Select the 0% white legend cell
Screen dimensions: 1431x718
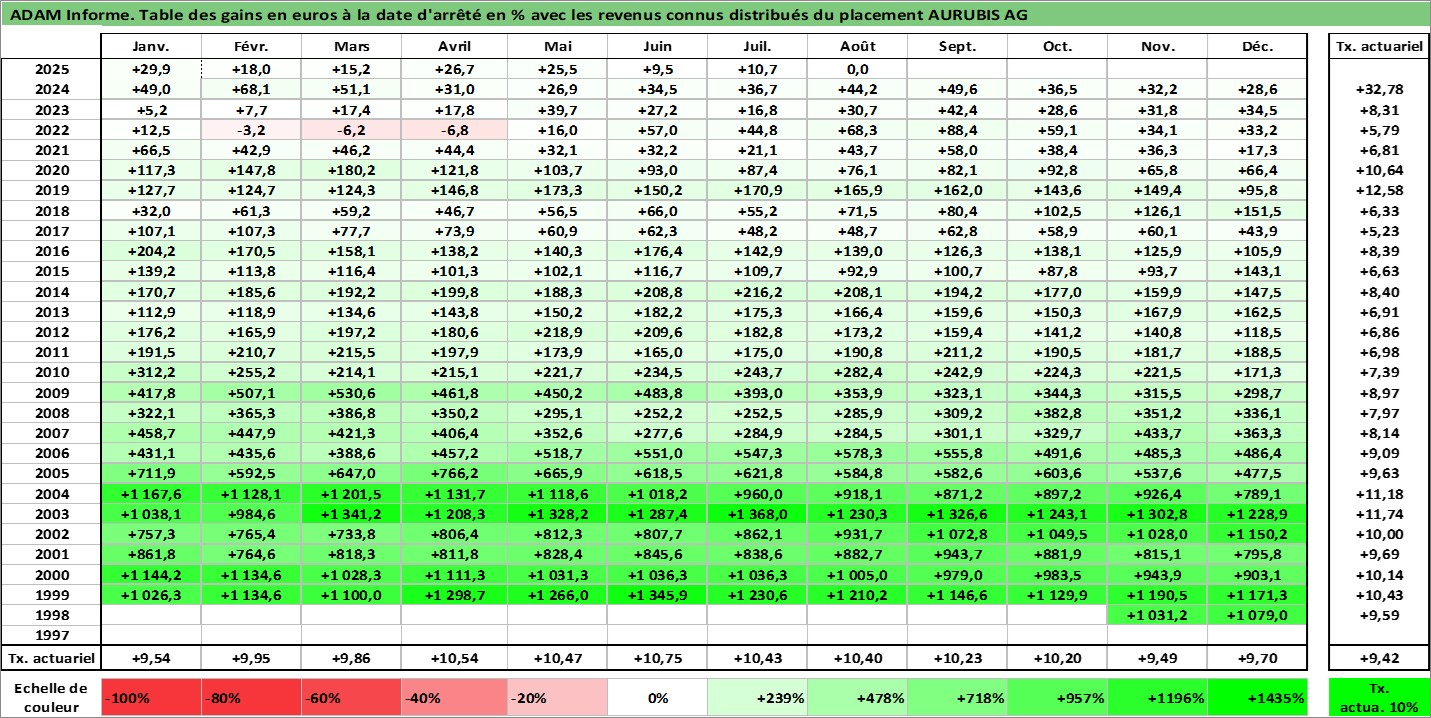pos(657,698)
